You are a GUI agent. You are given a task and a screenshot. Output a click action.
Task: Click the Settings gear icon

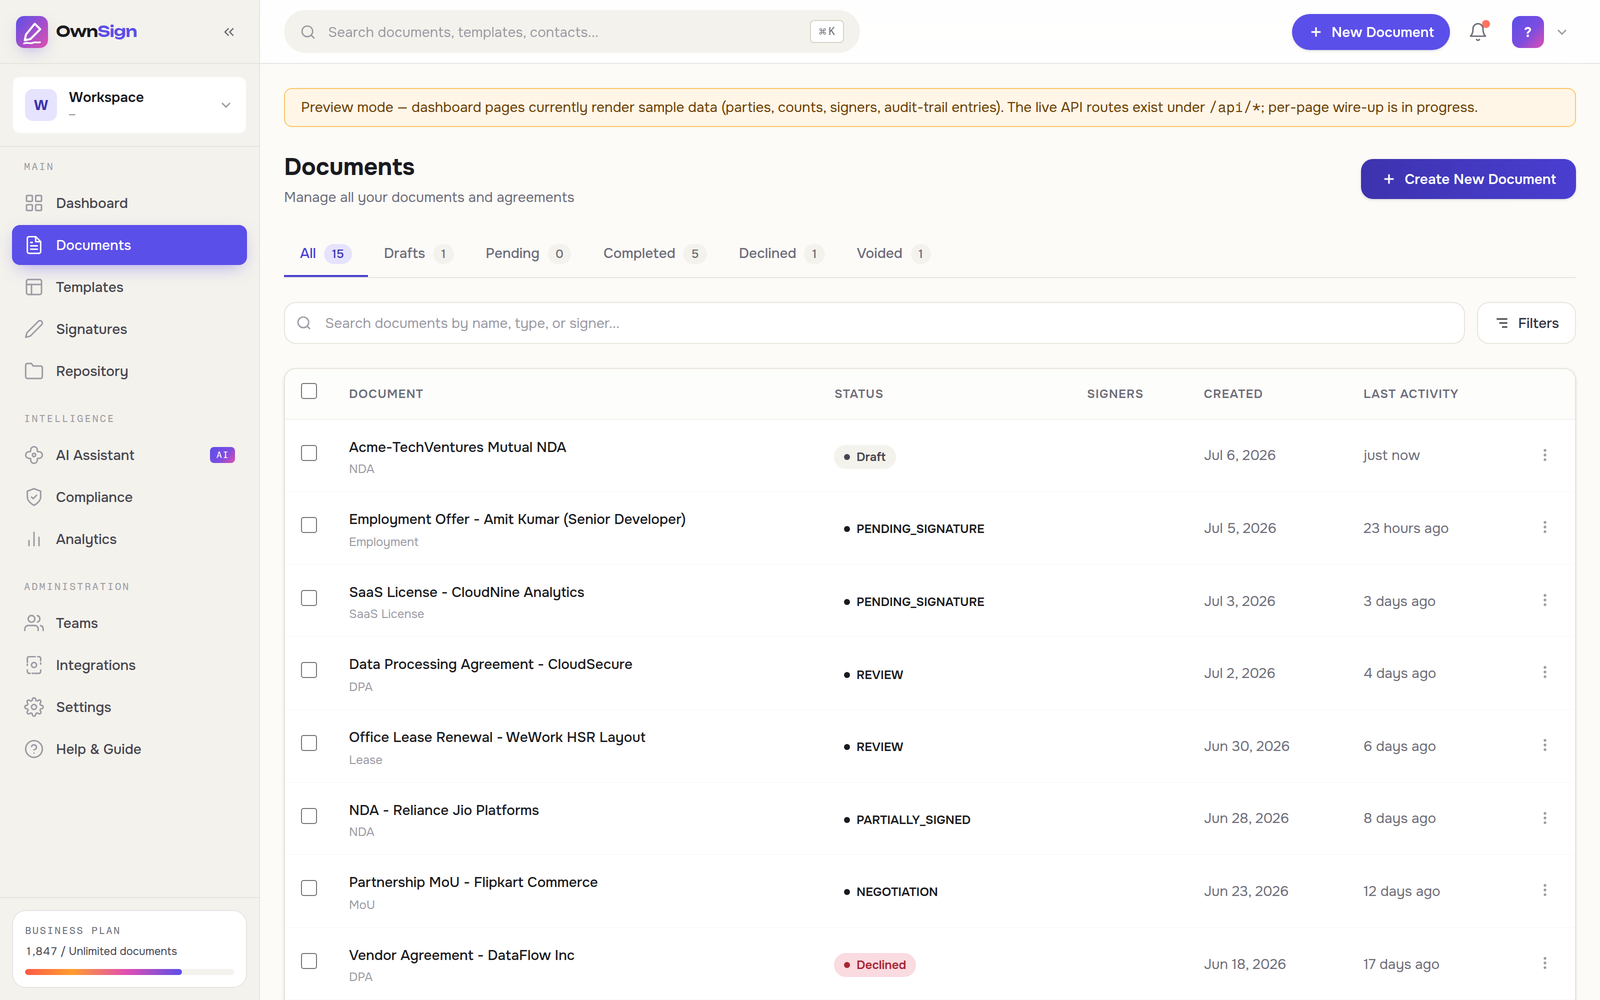(34, 707)
